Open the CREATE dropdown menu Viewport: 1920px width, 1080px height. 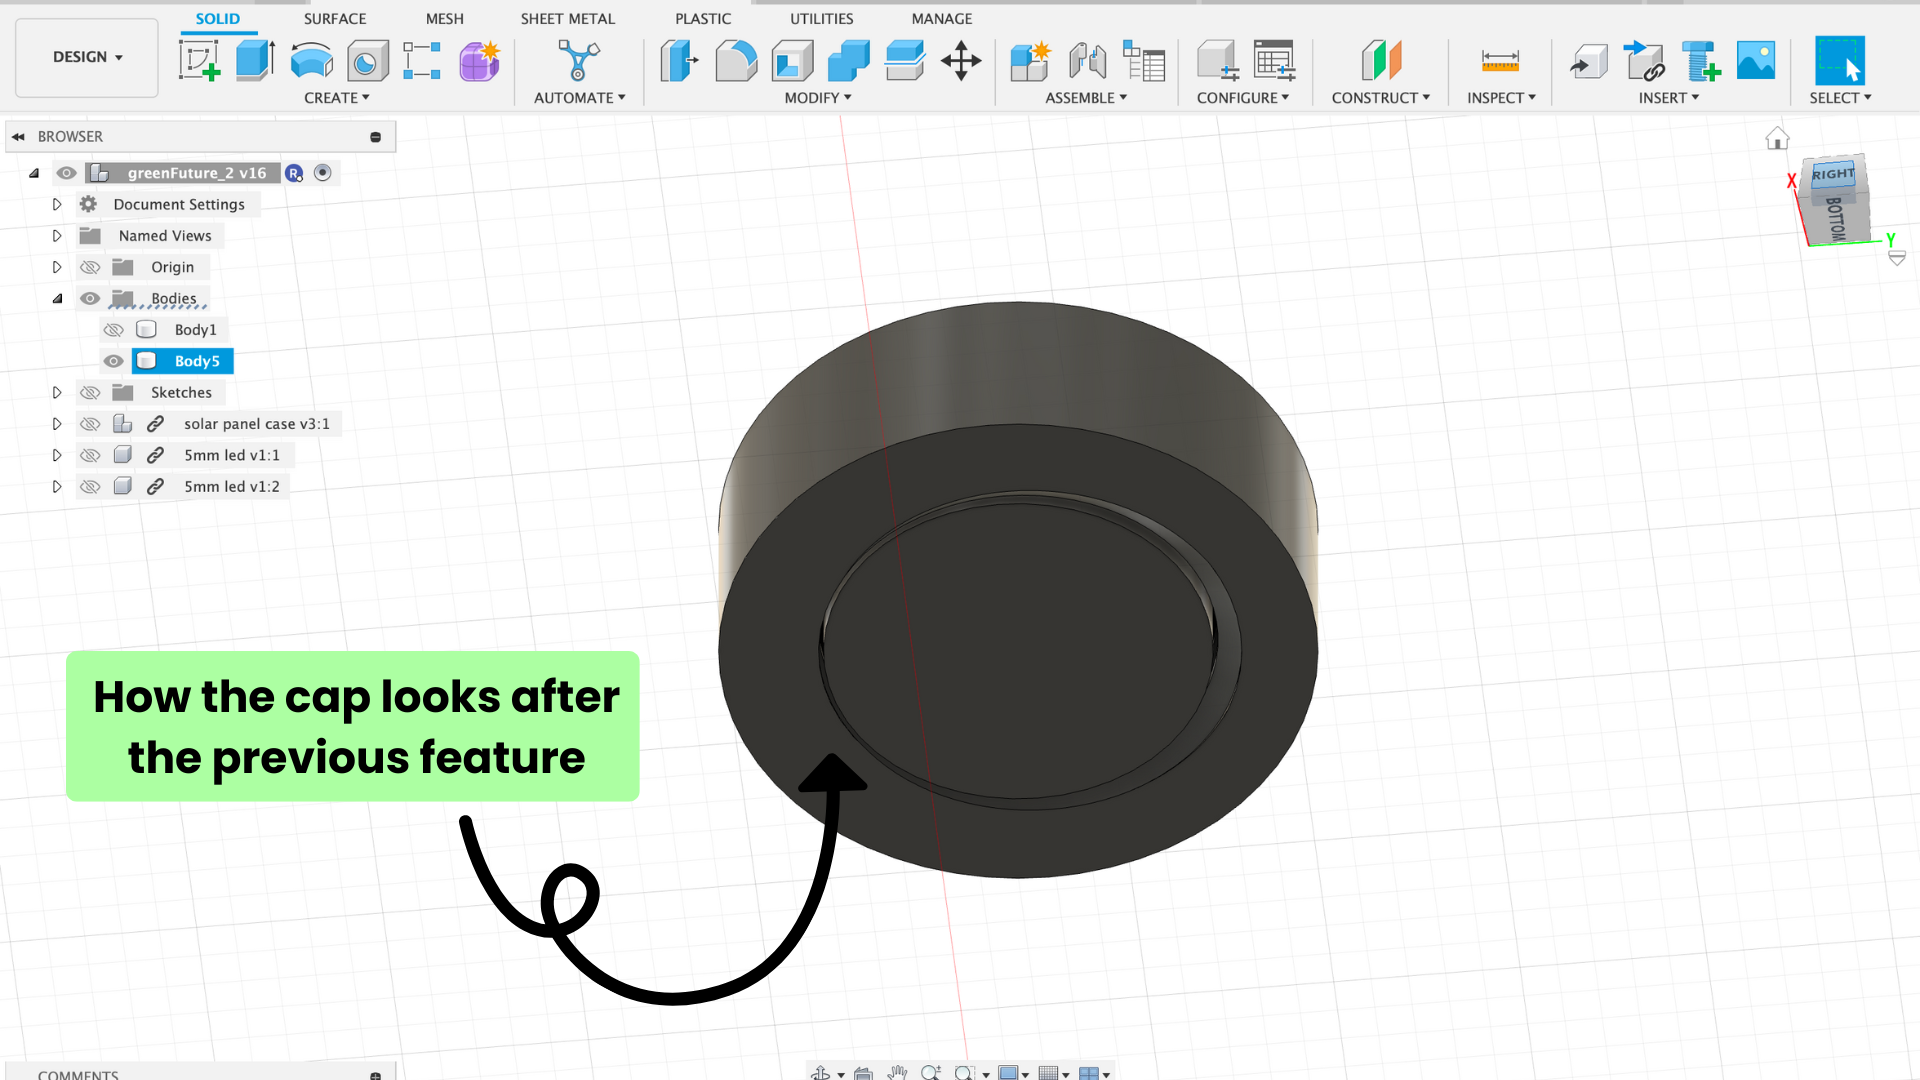[337, 98]
